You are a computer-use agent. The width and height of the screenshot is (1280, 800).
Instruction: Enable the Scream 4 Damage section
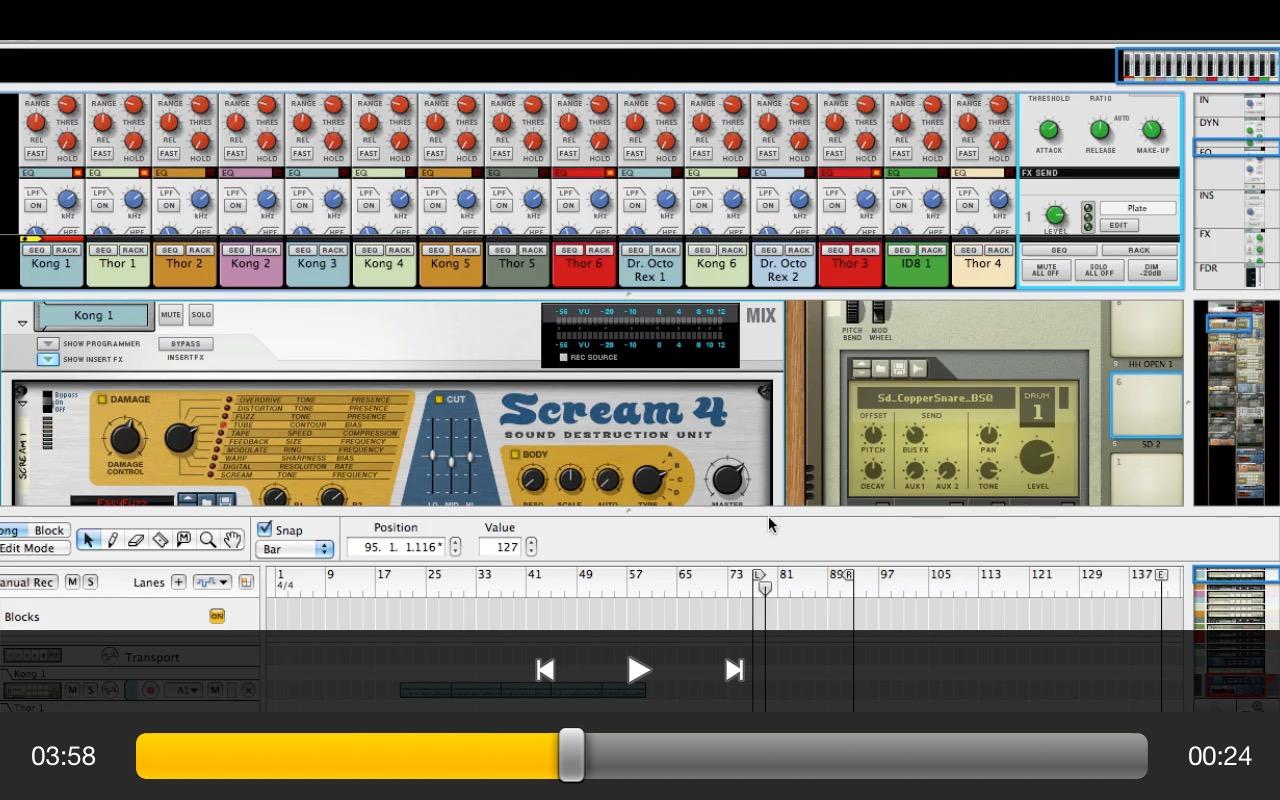(102, 399)
